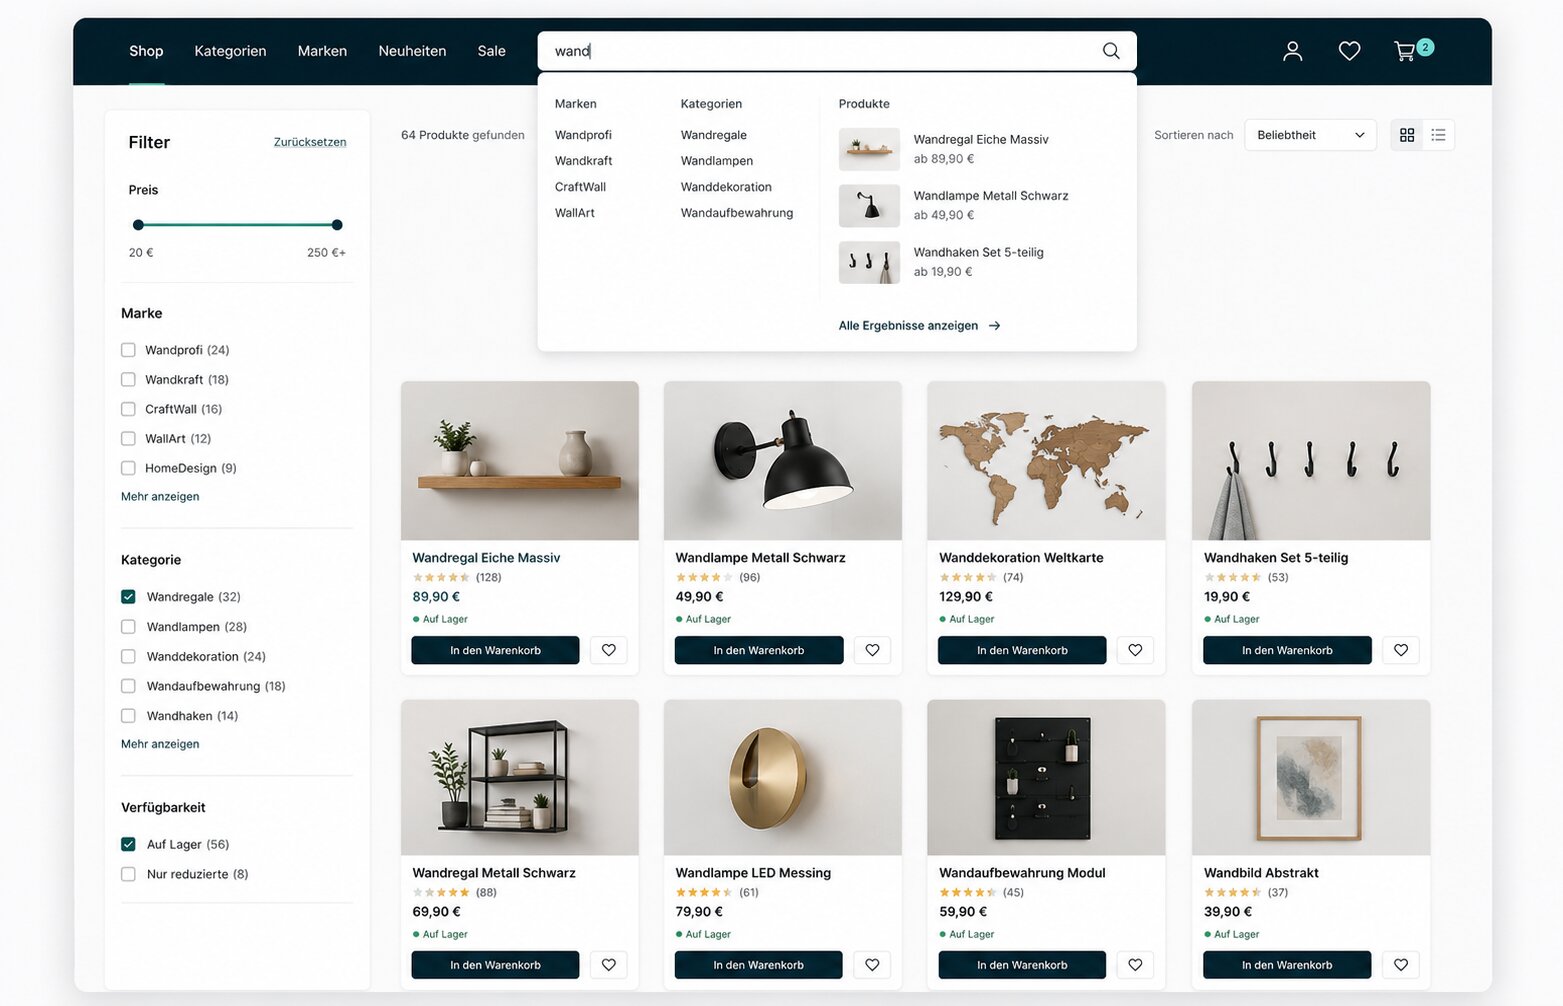
Task: Open the Neuheiten navigation item
Action: [412, 51]
